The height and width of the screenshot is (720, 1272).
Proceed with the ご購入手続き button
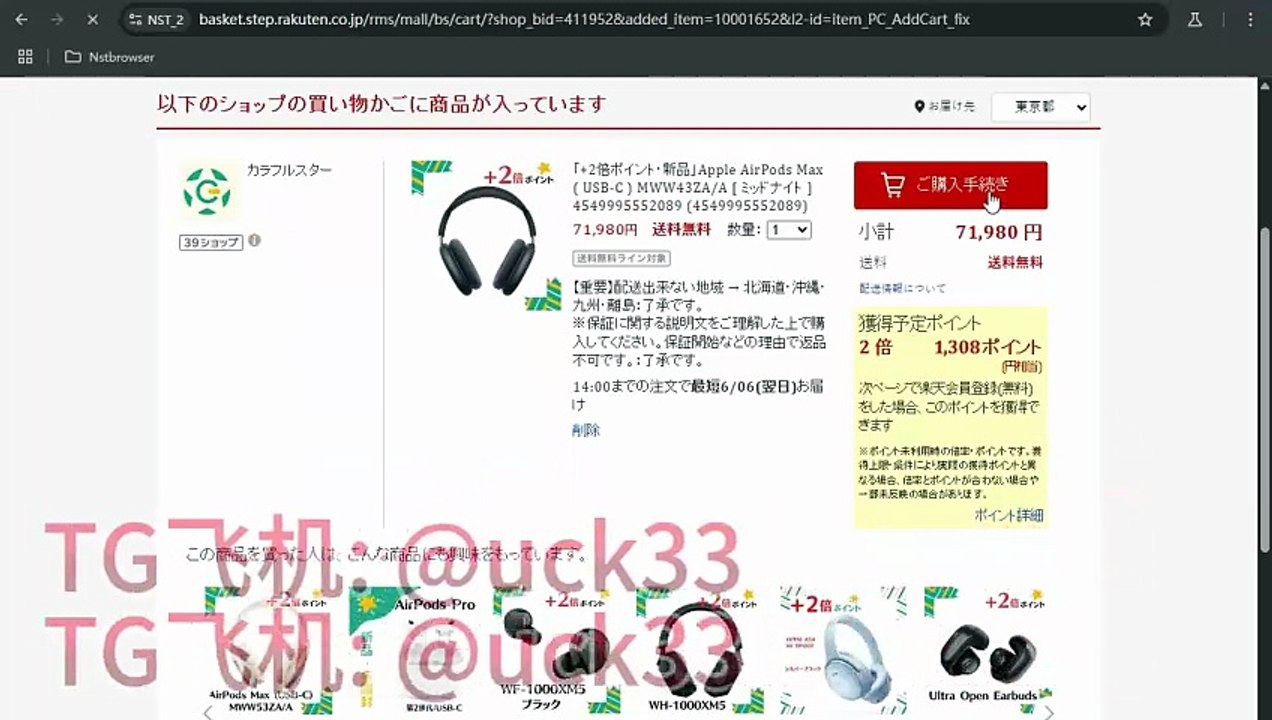[x=950, y=185]
